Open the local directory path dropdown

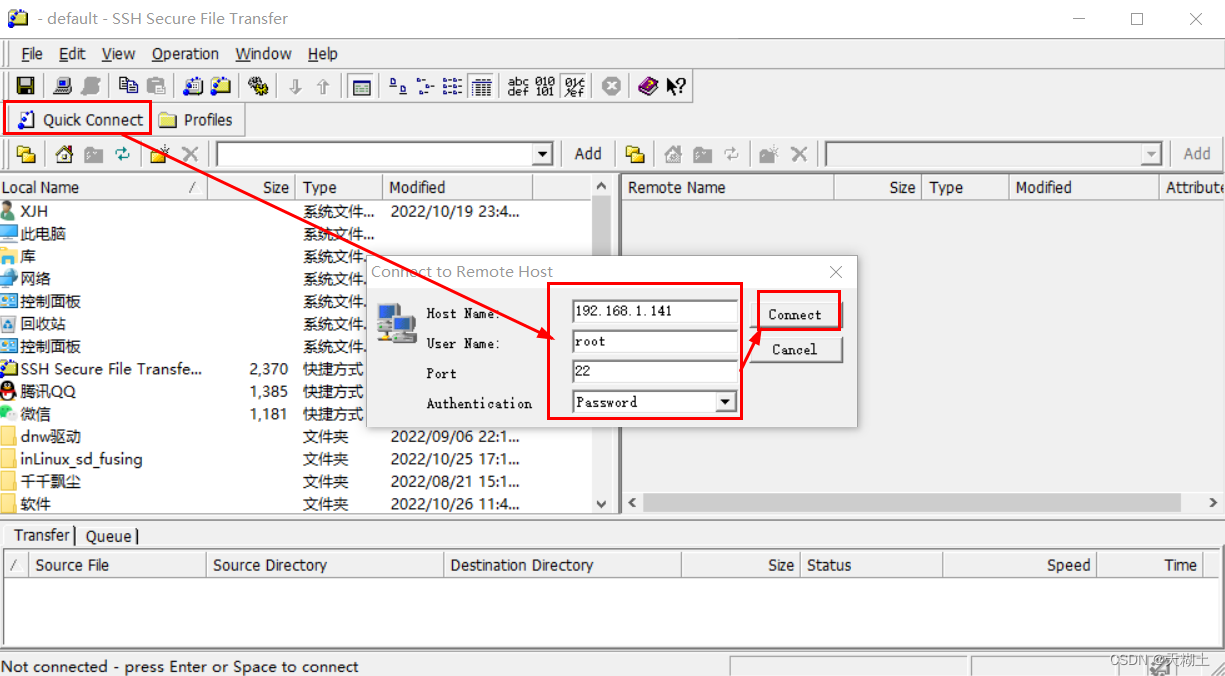[x=543, y=153]
